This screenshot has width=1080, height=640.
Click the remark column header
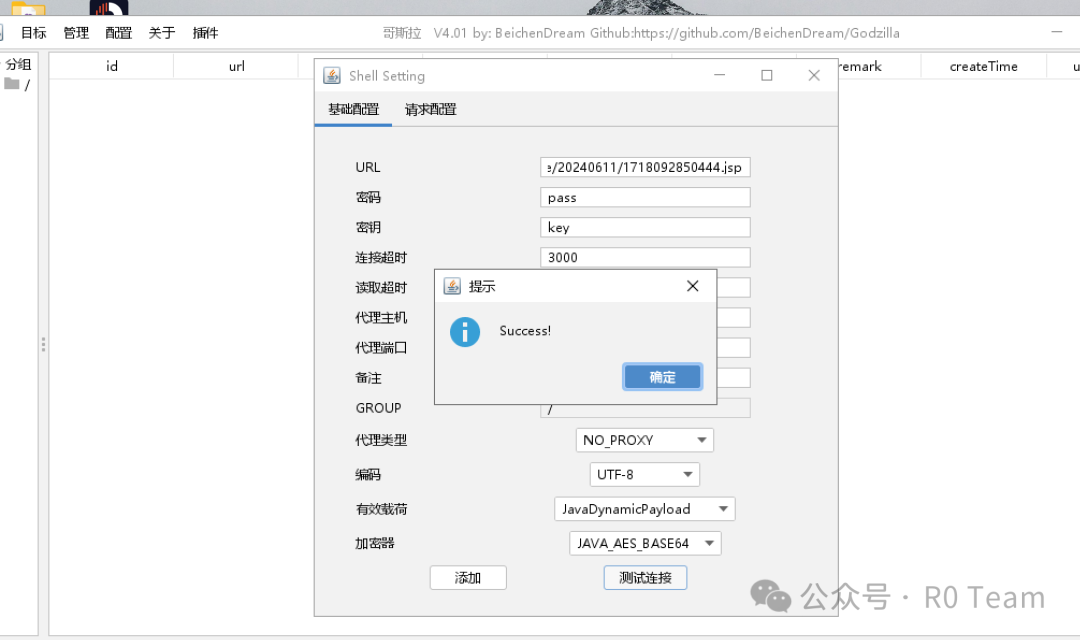(x=879, y=66)
